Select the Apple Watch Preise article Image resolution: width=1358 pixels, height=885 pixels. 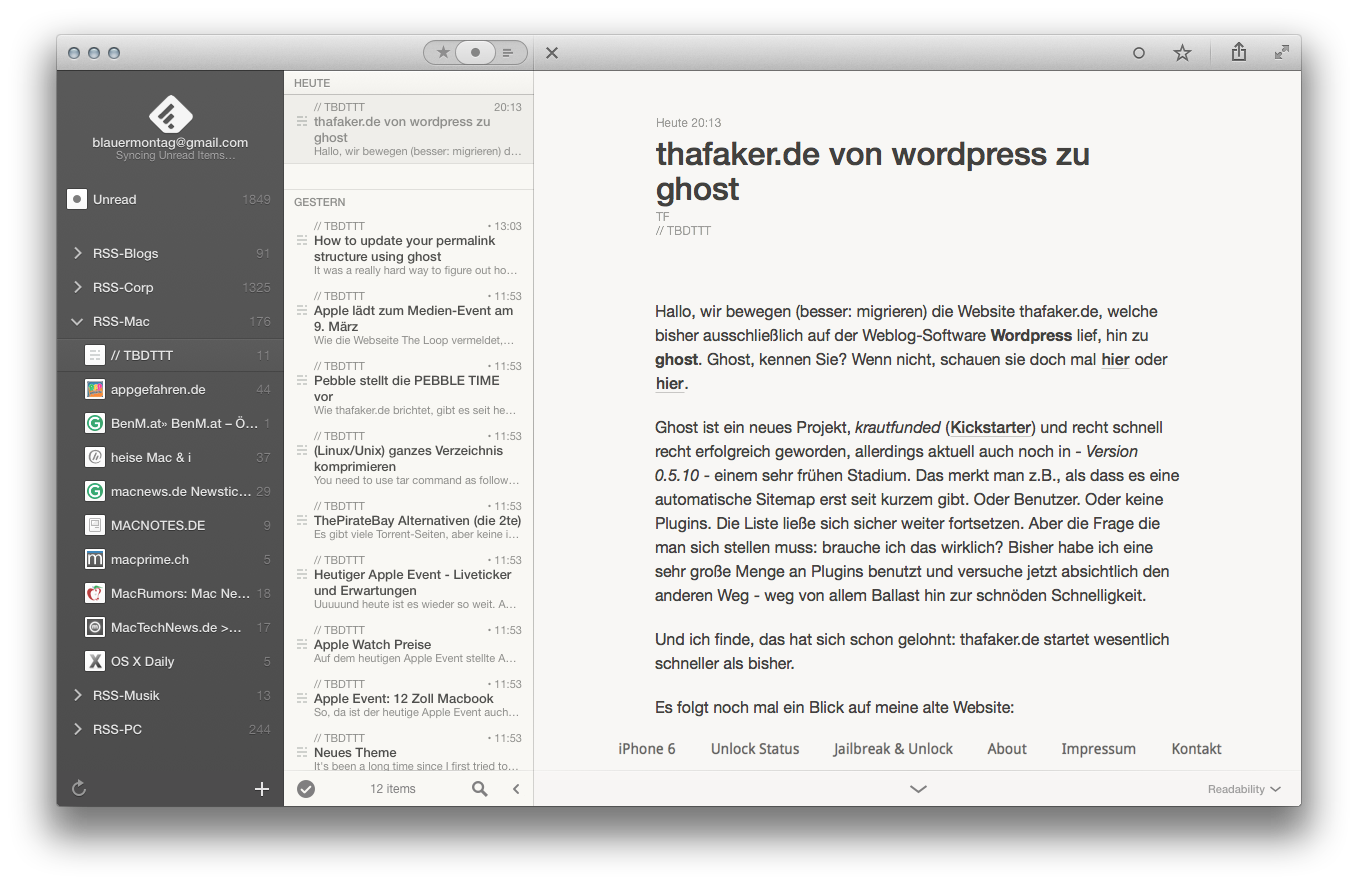tap(408, 644)
